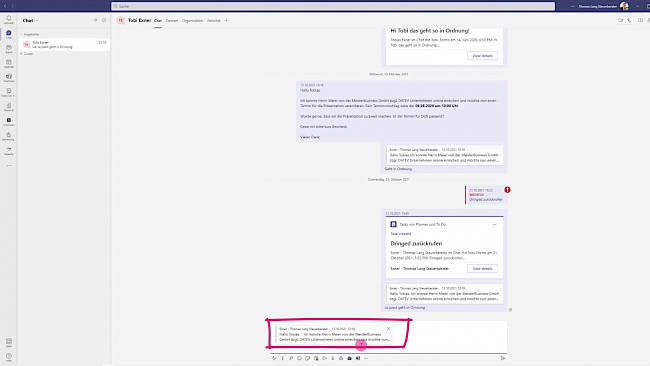650x366 pixels.
Task: Start a new chat
Action: (104, 20)
